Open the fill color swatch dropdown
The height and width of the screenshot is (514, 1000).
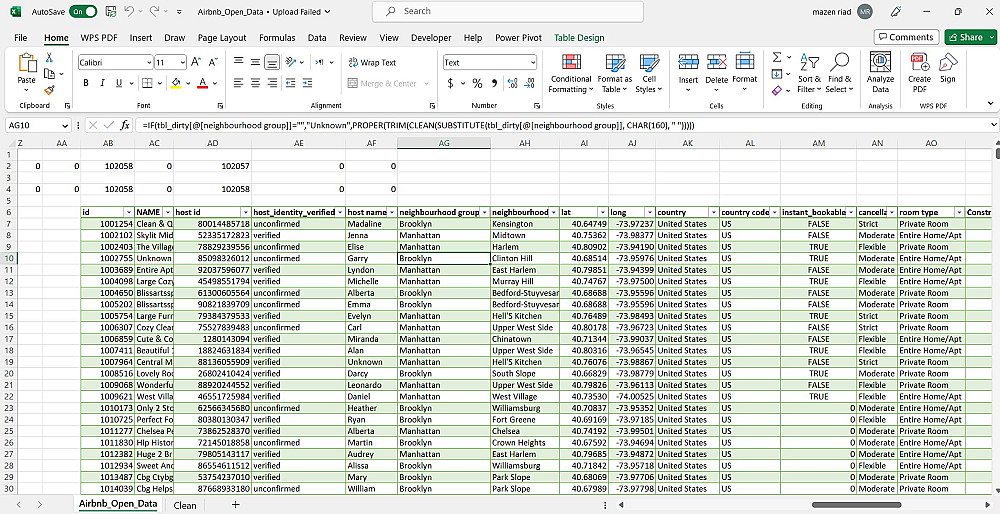(186, 84)
